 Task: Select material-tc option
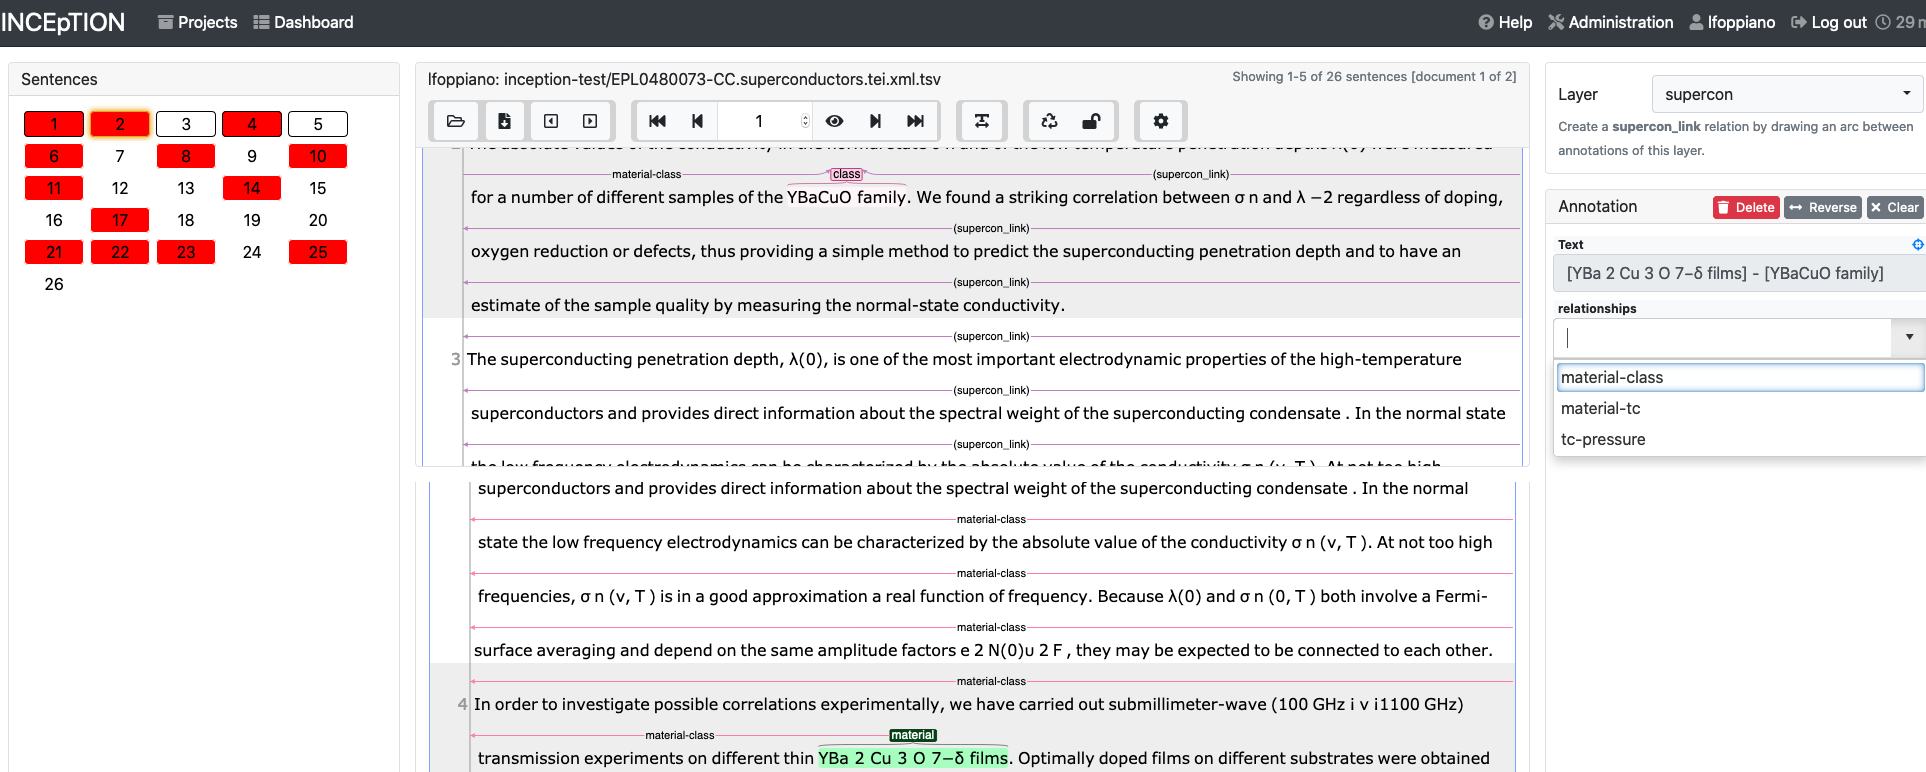1740,408
